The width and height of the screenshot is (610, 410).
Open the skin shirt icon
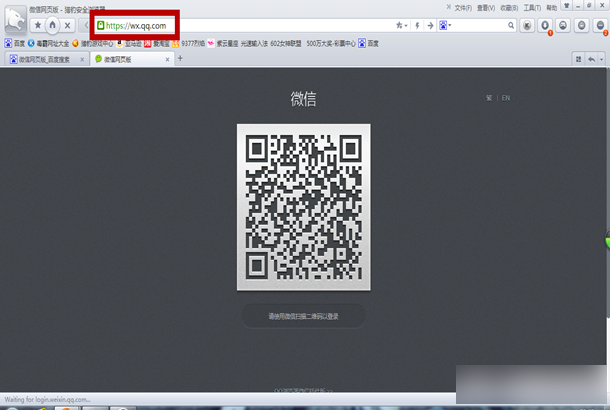566,6
